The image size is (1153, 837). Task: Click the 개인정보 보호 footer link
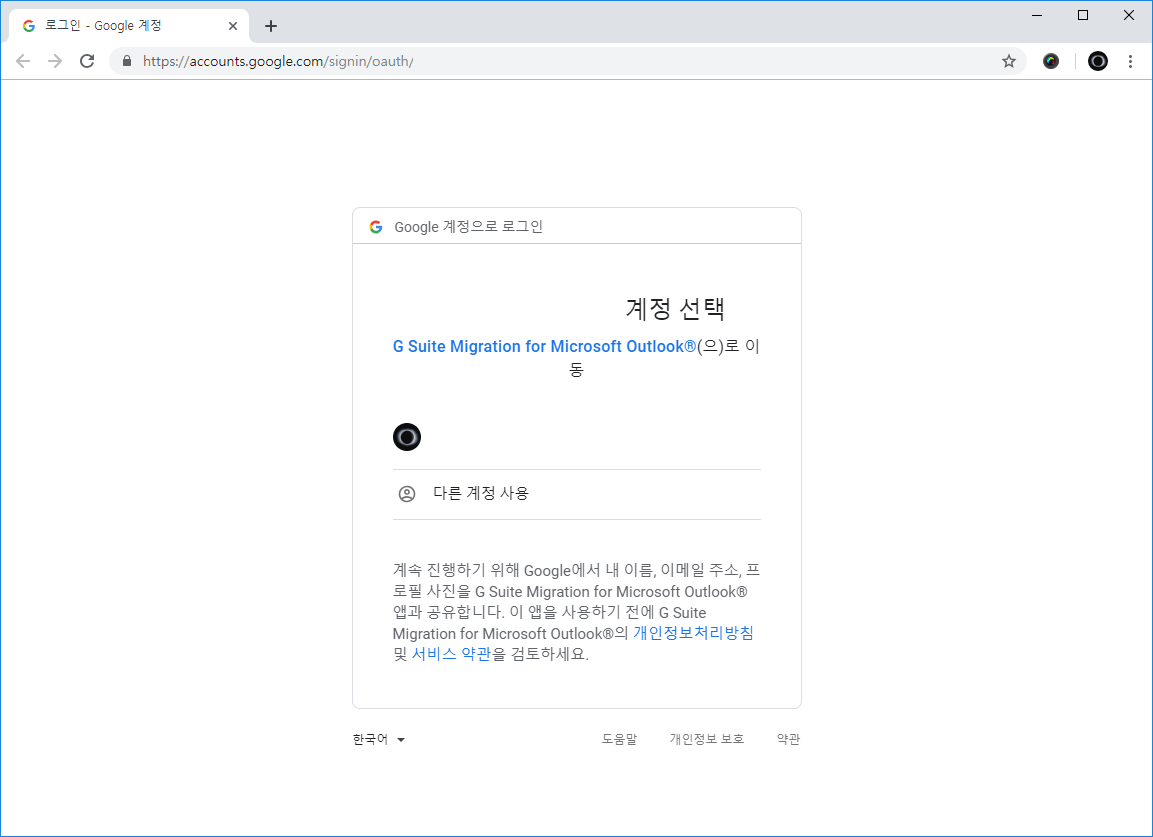707,740
